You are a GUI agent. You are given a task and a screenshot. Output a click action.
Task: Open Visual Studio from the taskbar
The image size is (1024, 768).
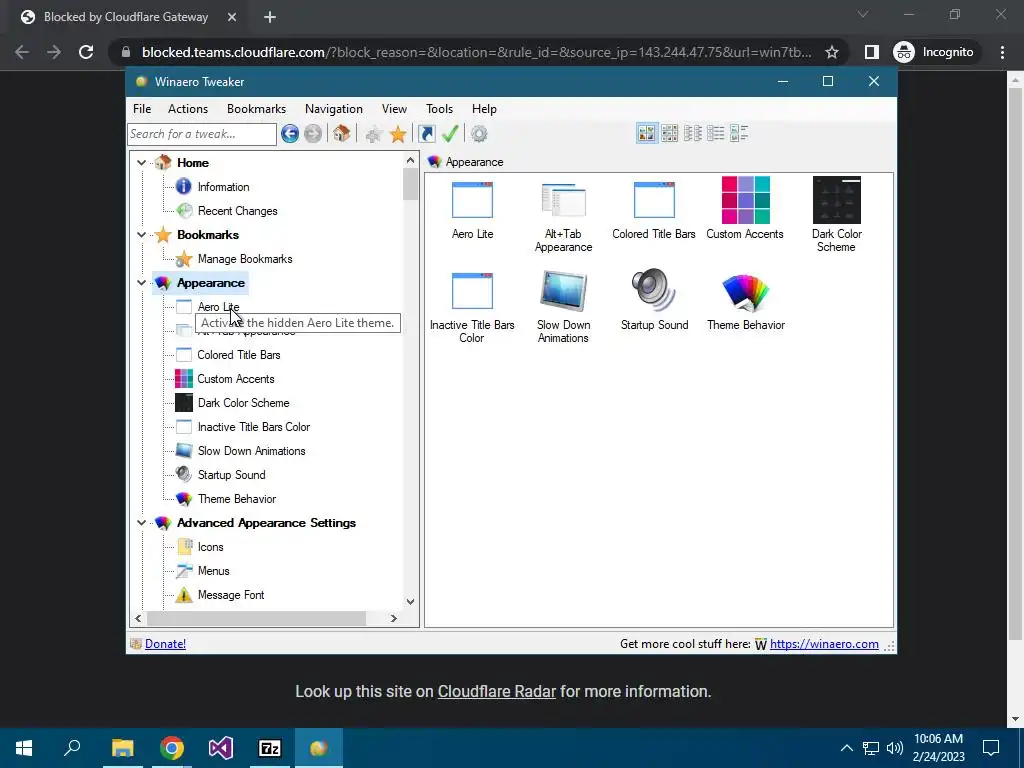[221, 748]
